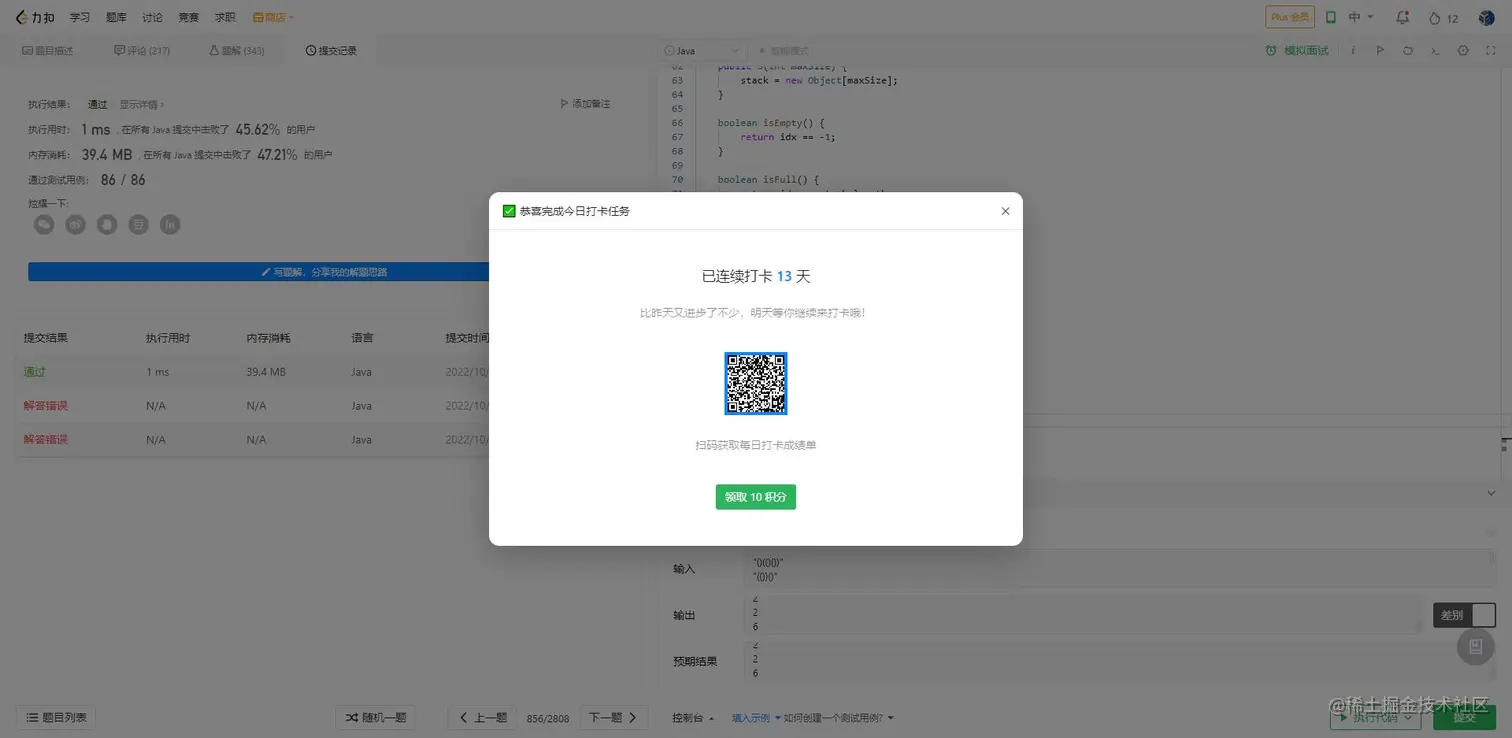
Task: Click the reset code icon
Action: point(1407,51)
